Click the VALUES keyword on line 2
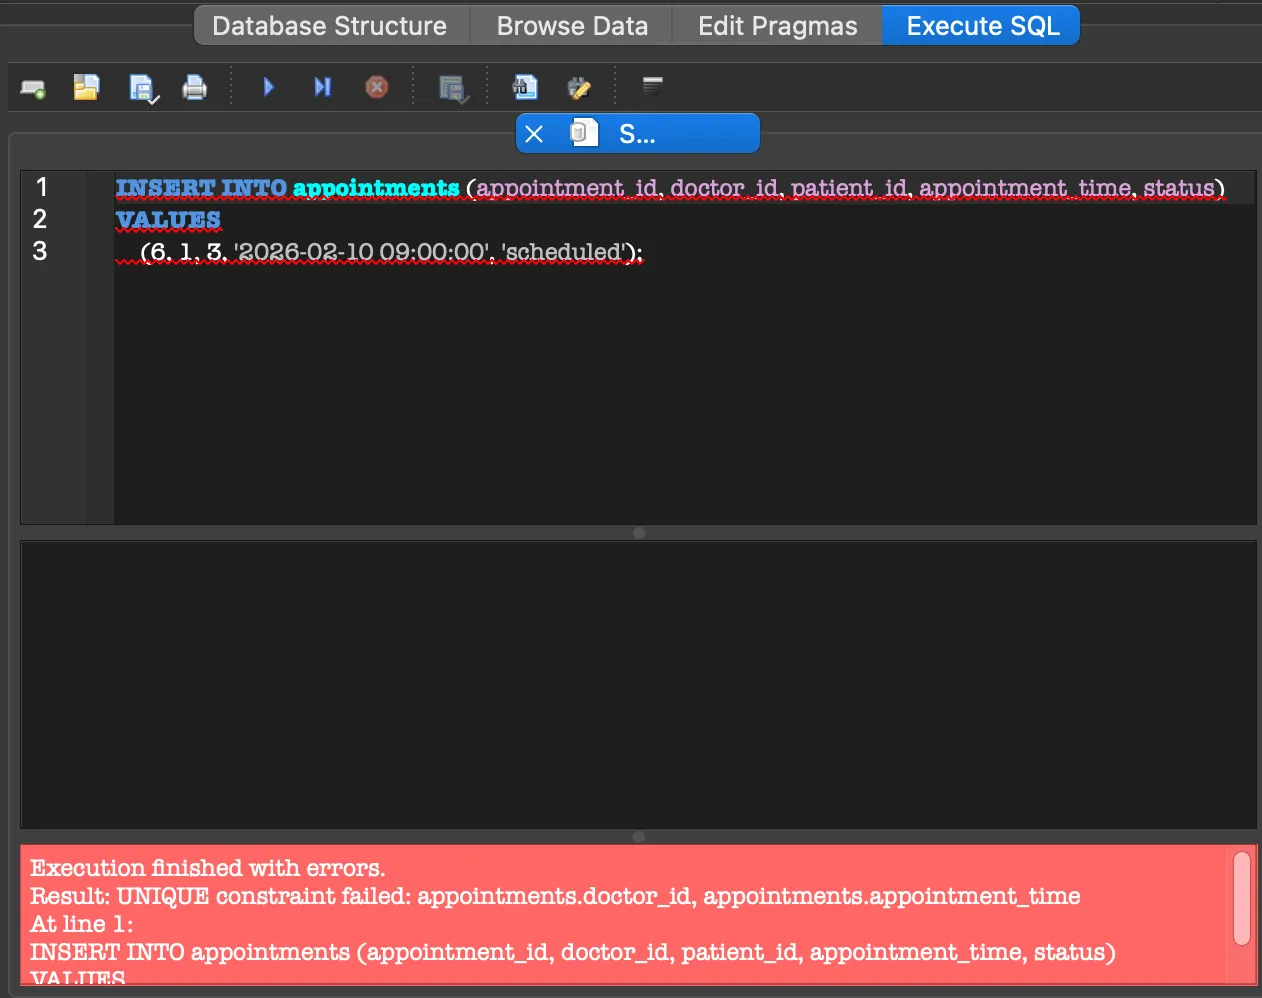Screen dimensions: 1262x998 pyautogui.click(x=168, y=220)
